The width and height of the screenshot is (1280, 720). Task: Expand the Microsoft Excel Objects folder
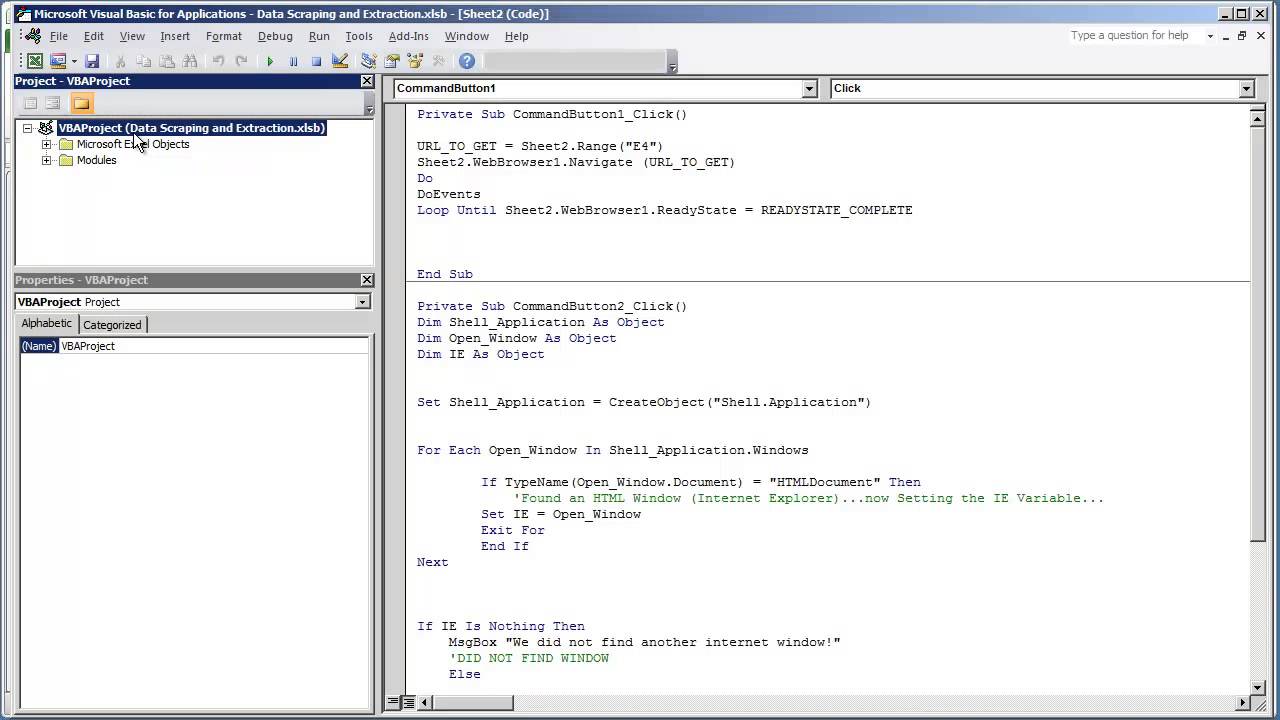46,144
